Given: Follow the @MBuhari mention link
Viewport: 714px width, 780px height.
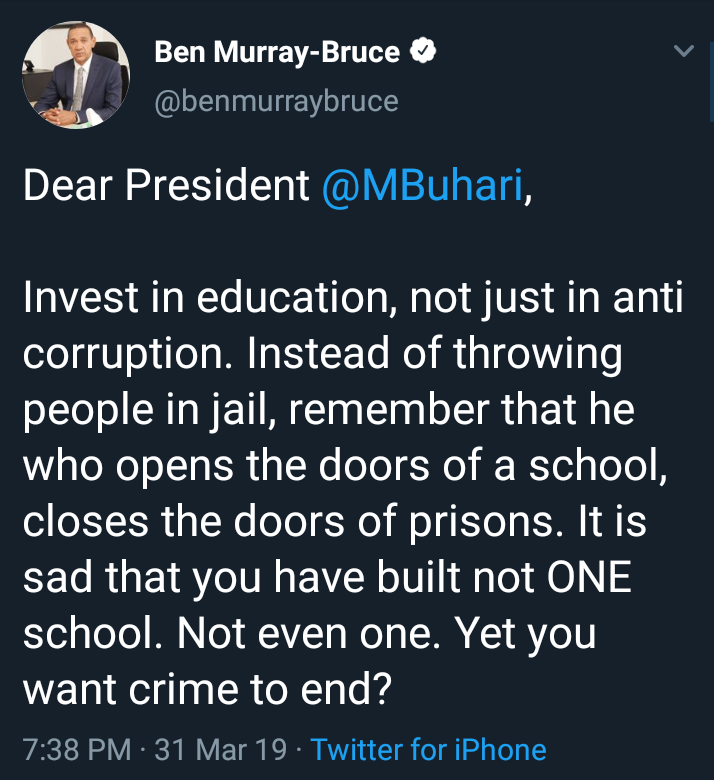Looking at the screenshot, I should coord(422,187).
